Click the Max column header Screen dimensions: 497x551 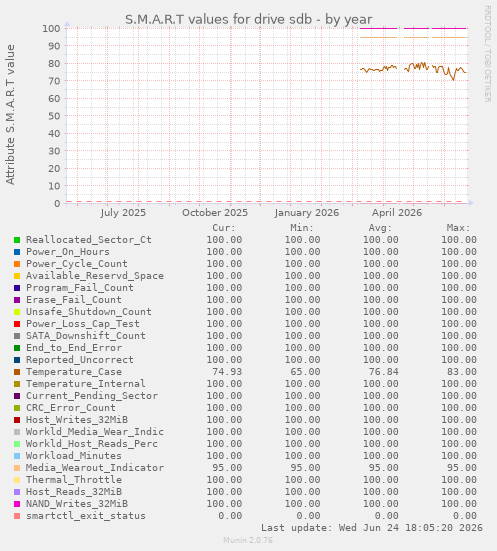click(x=458, y=228)
